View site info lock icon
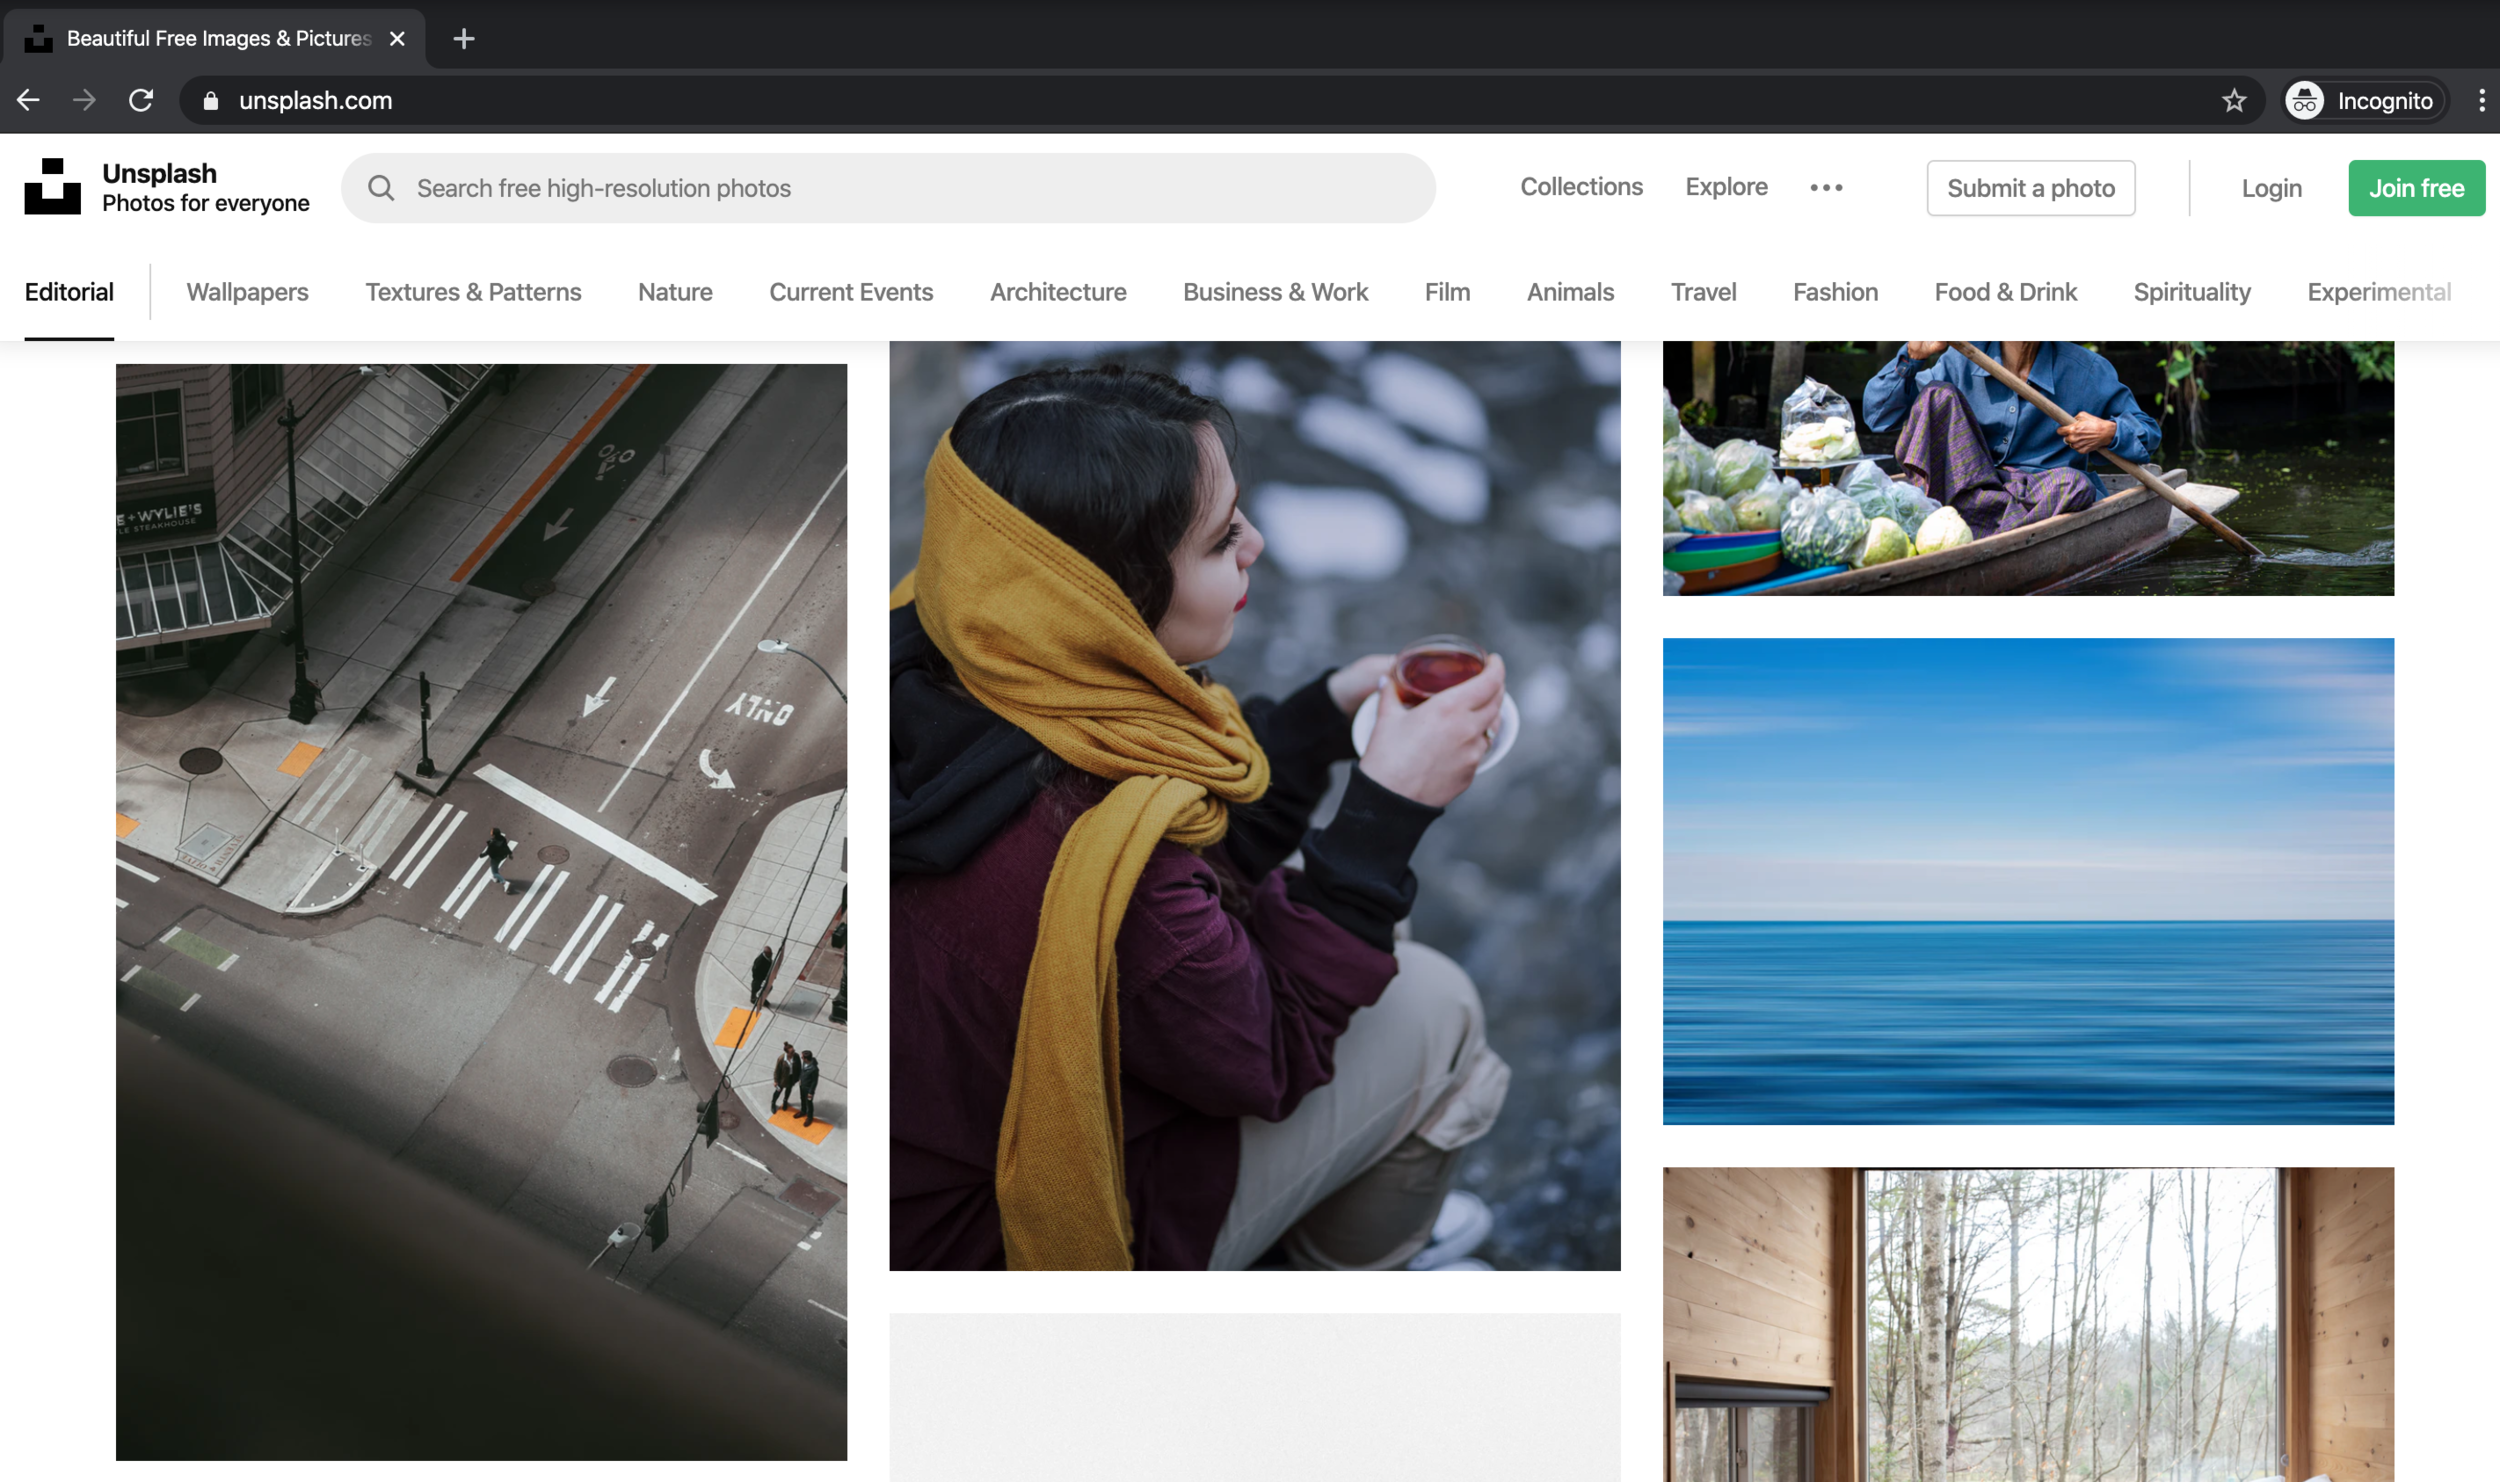The image size is (2500, 1482). coord(211,101)
